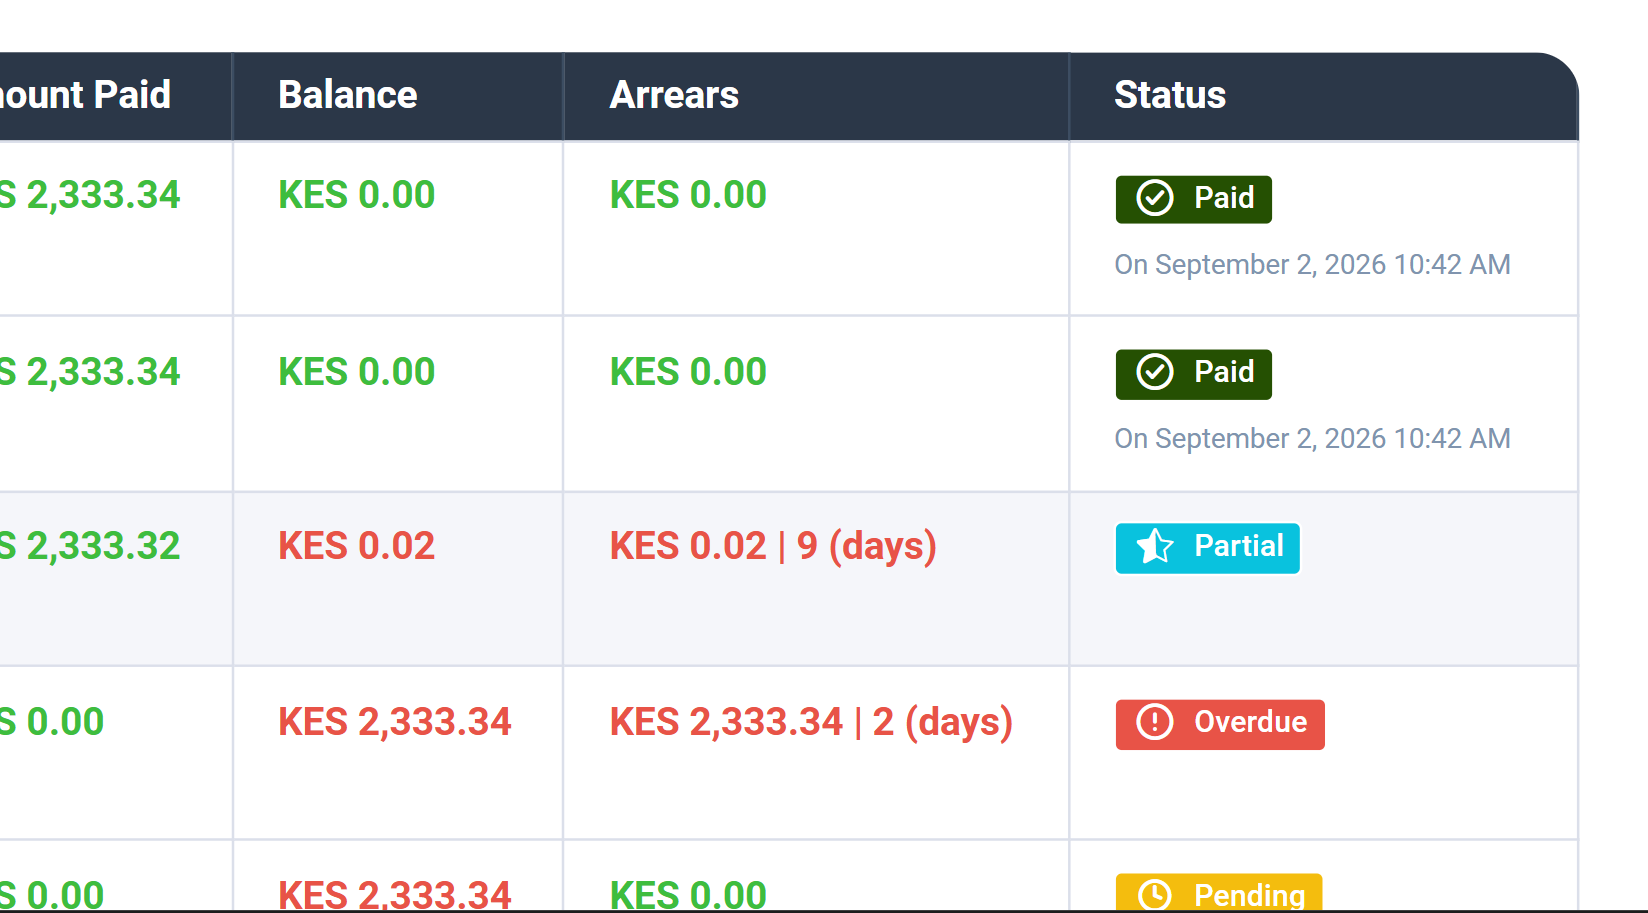The height and width of the screenshot is (913, 1648).
Task: Click the star icon in Partial badge
Action: 1155,546
